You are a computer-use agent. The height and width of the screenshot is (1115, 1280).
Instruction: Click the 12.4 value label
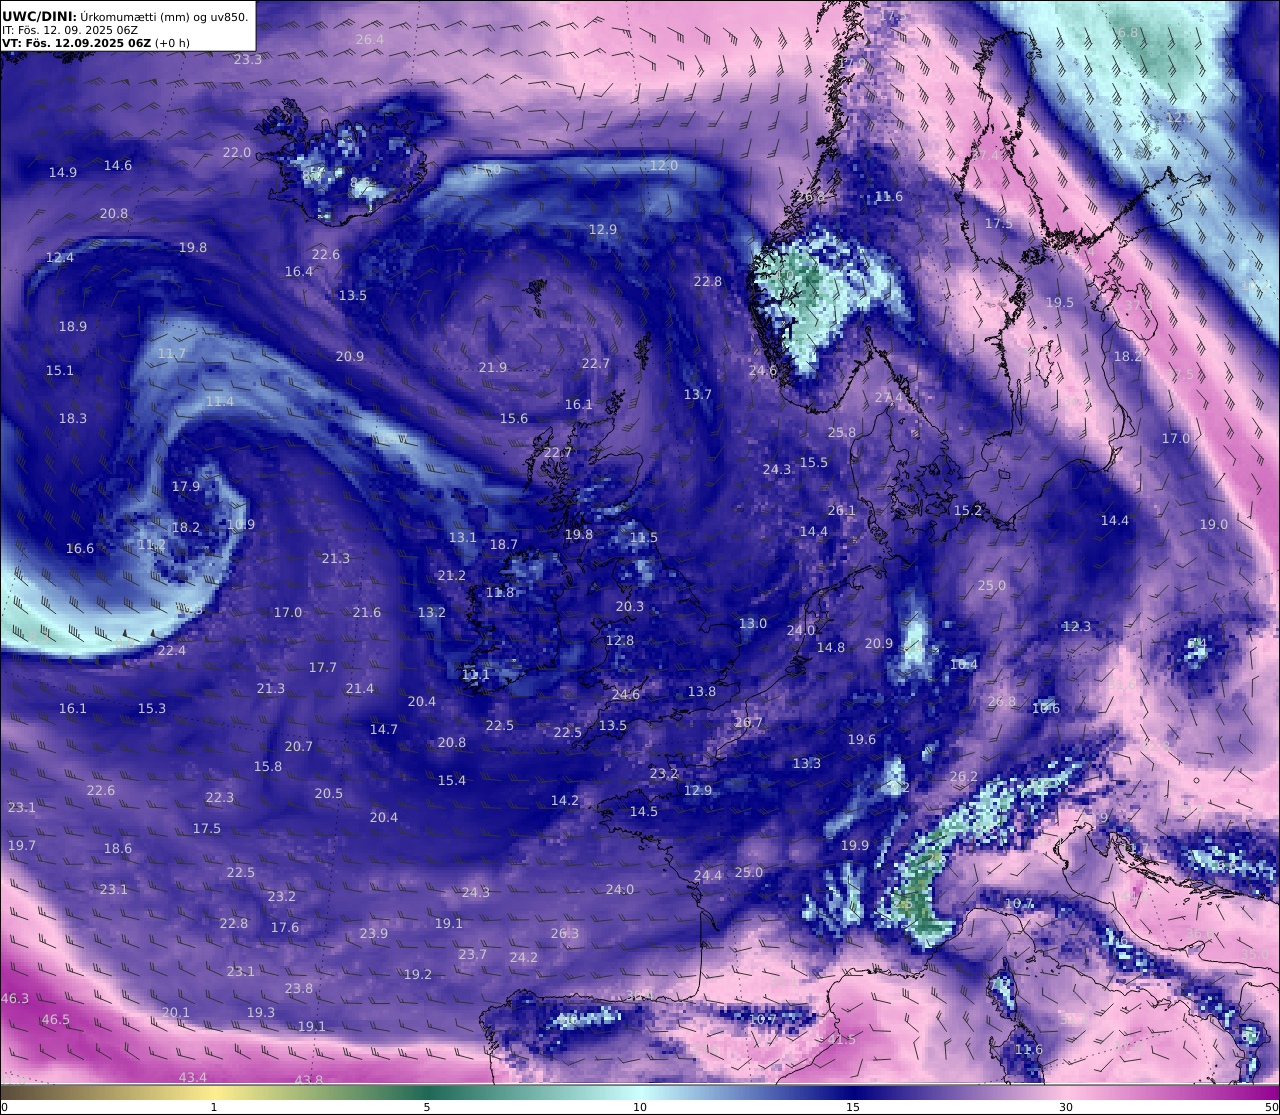pos(60,257)
